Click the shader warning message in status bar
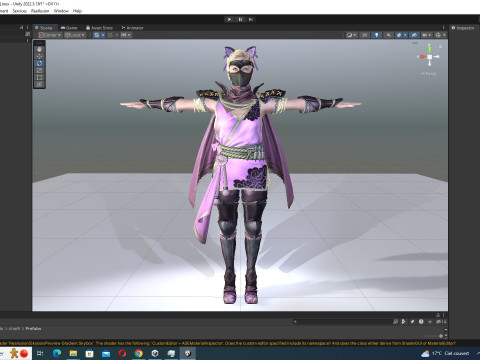 click(228, 343)
